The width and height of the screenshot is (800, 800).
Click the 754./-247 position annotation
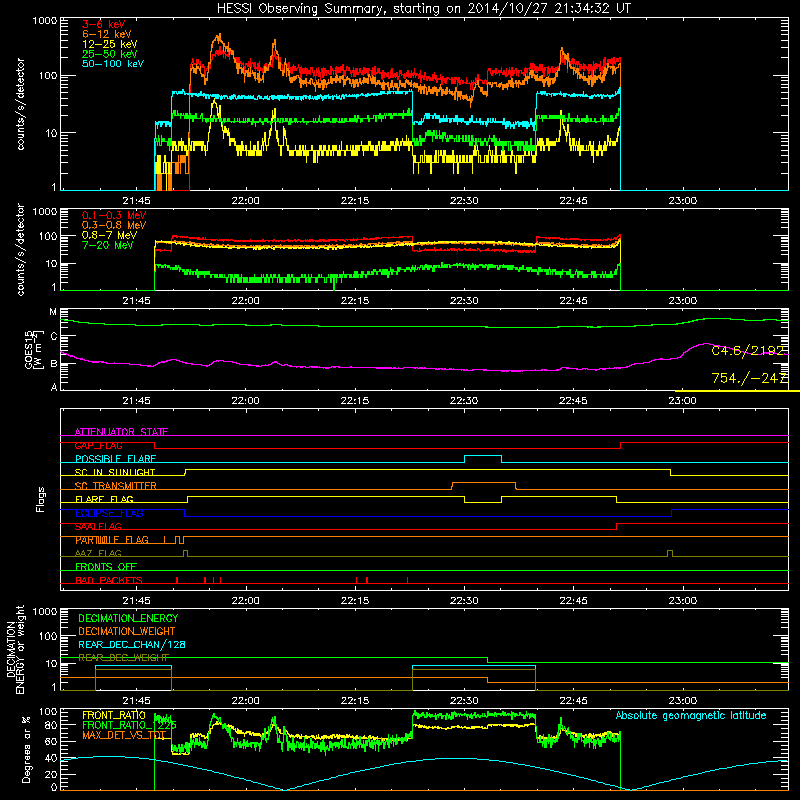click(749, 378)
